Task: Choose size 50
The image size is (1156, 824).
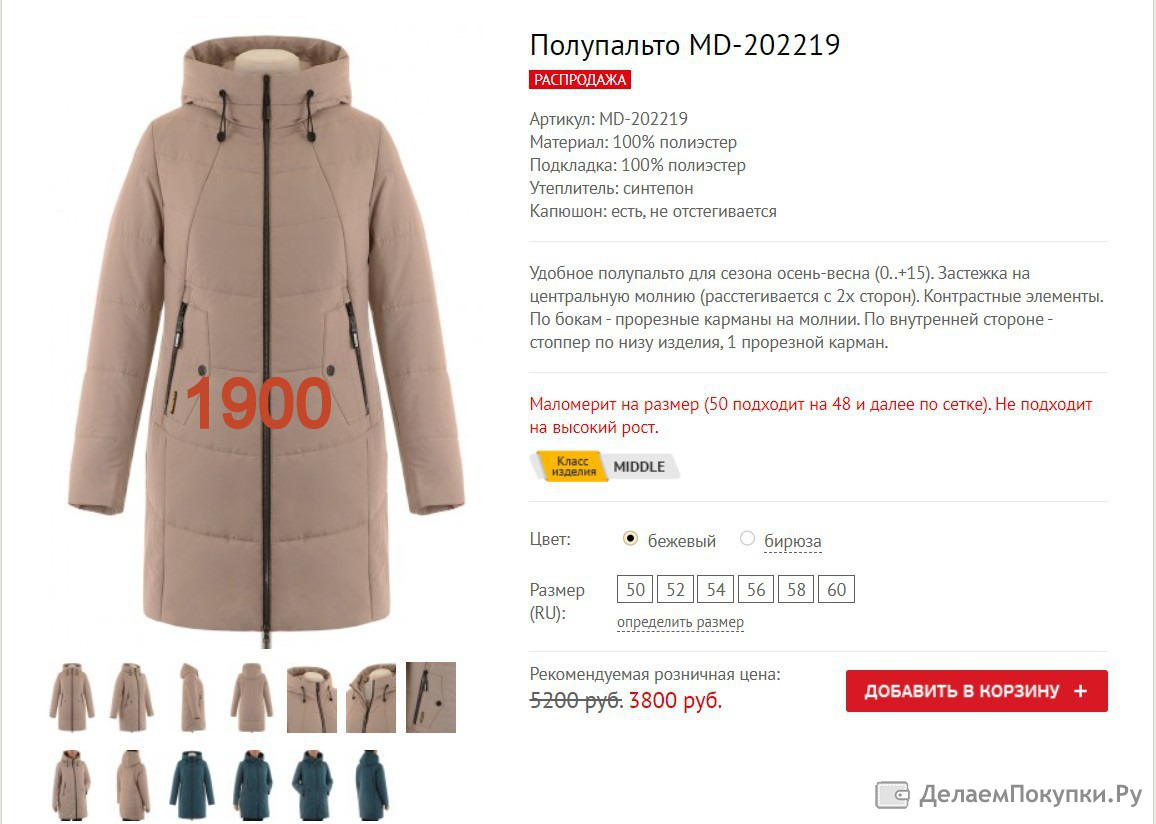Action: pos(636,590)
